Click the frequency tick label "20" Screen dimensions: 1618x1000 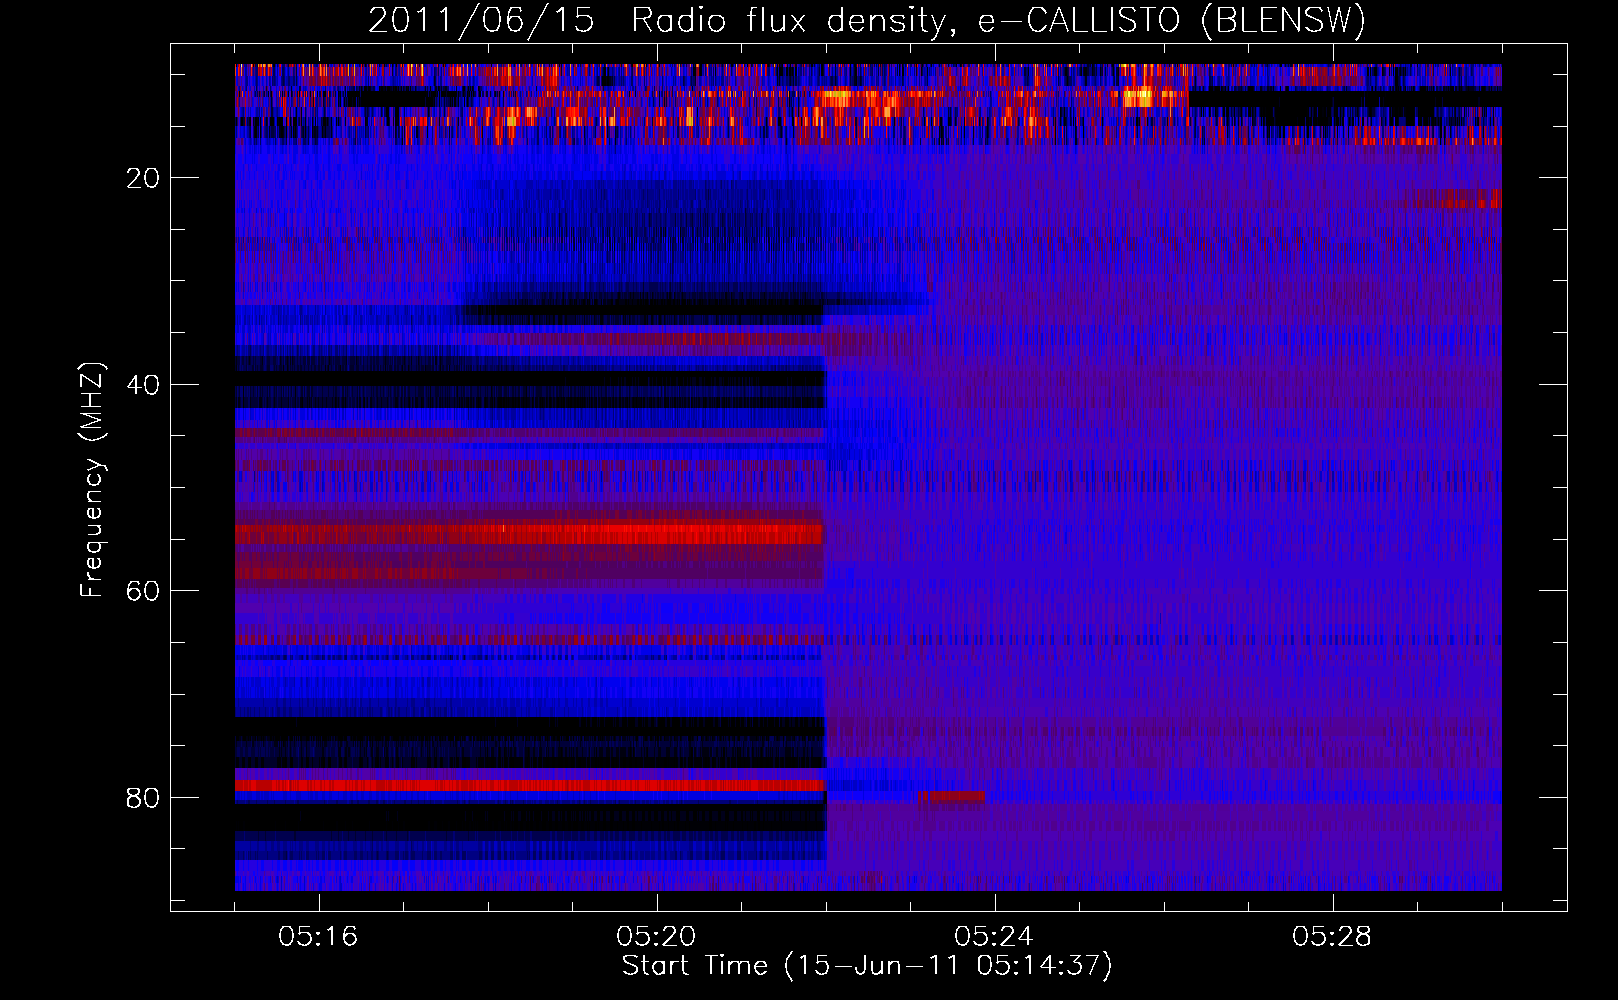pos(144,178)
